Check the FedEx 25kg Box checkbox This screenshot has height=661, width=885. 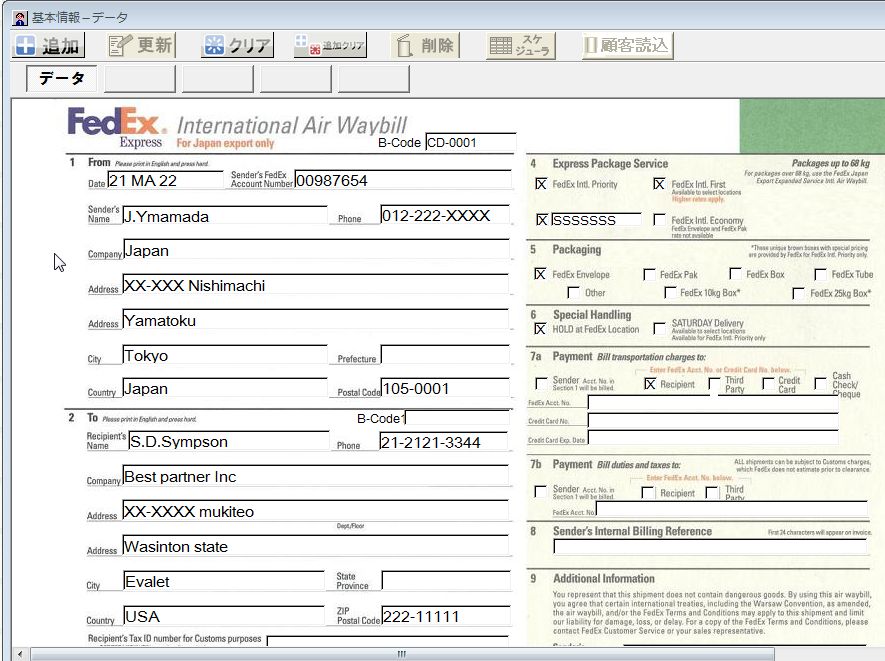798,293
